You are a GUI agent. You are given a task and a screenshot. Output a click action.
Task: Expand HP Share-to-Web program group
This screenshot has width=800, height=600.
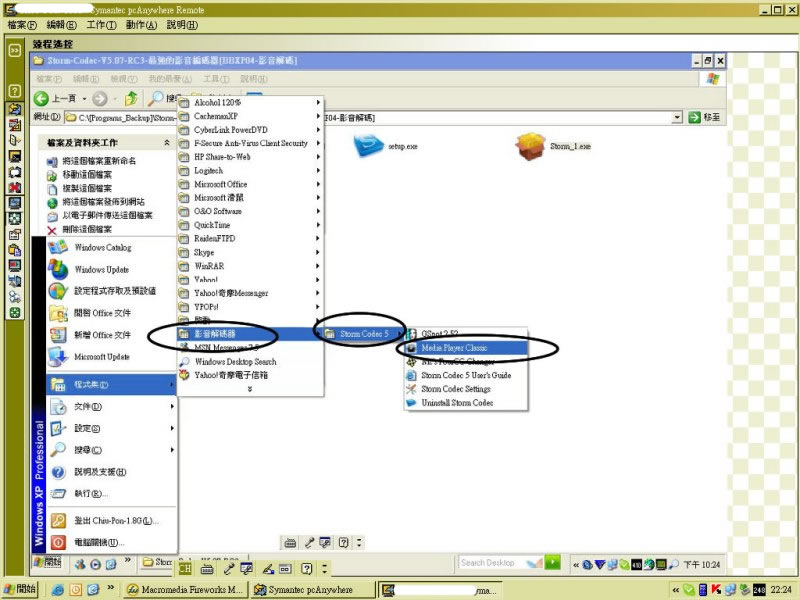251,157
